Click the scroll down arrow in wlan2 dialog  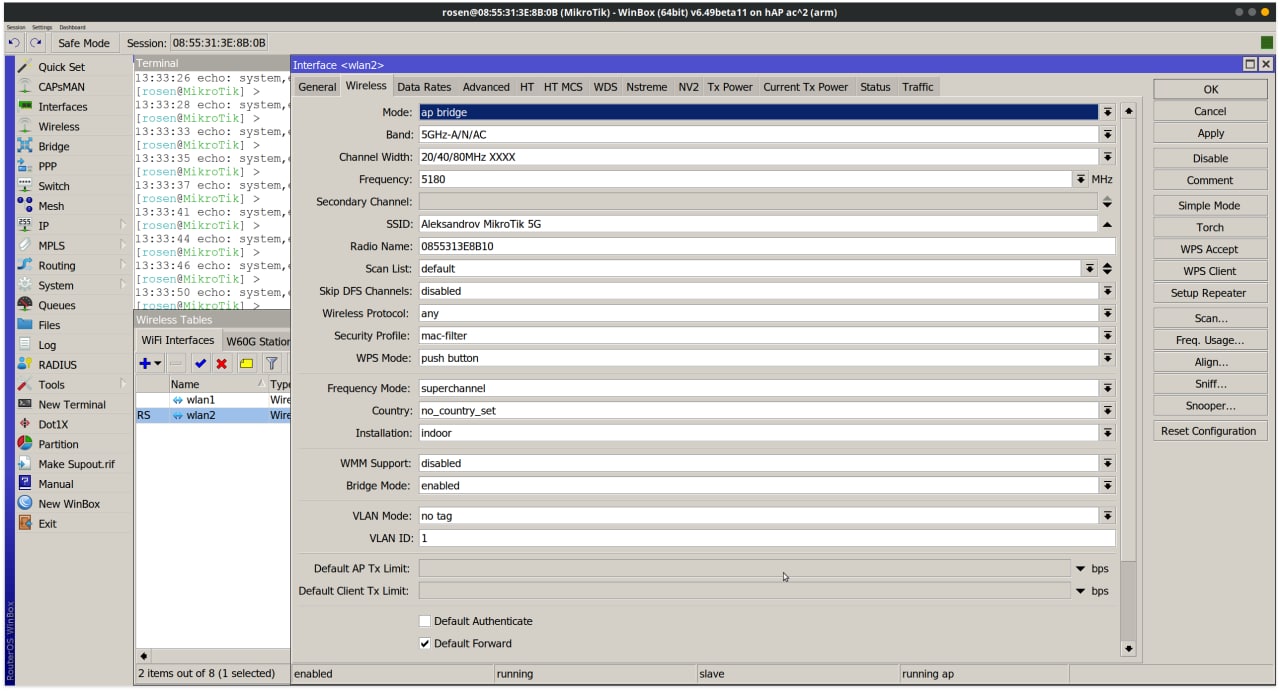click(x=1128, y=649)
